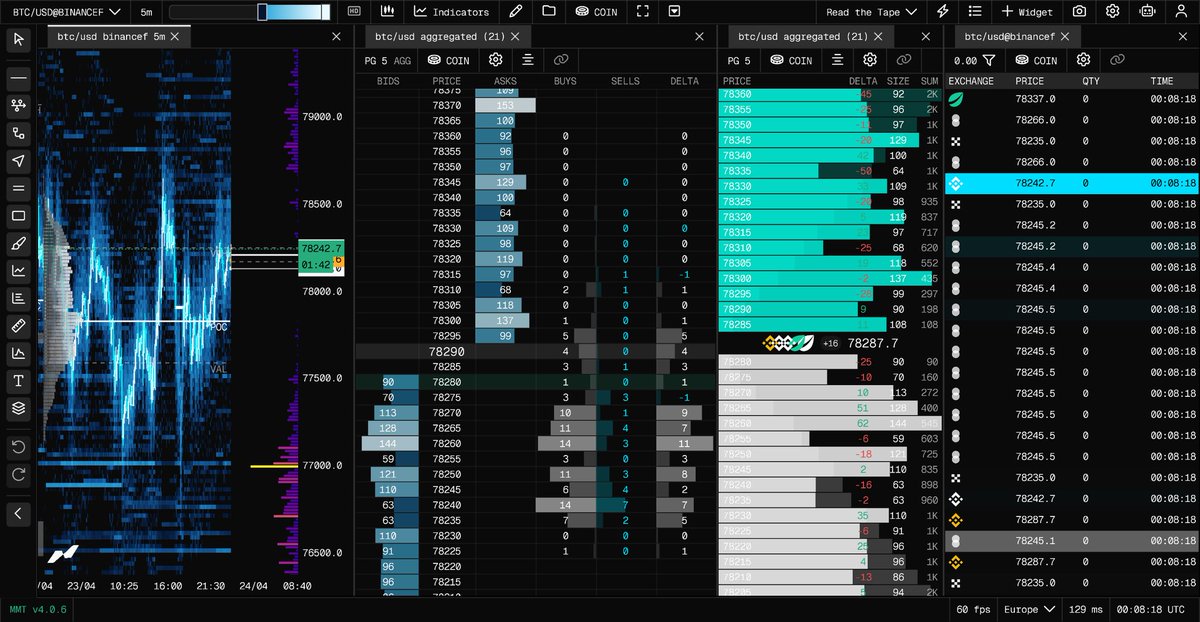
Task: Undo the last drawing action
Action: [x=18, y=446]
